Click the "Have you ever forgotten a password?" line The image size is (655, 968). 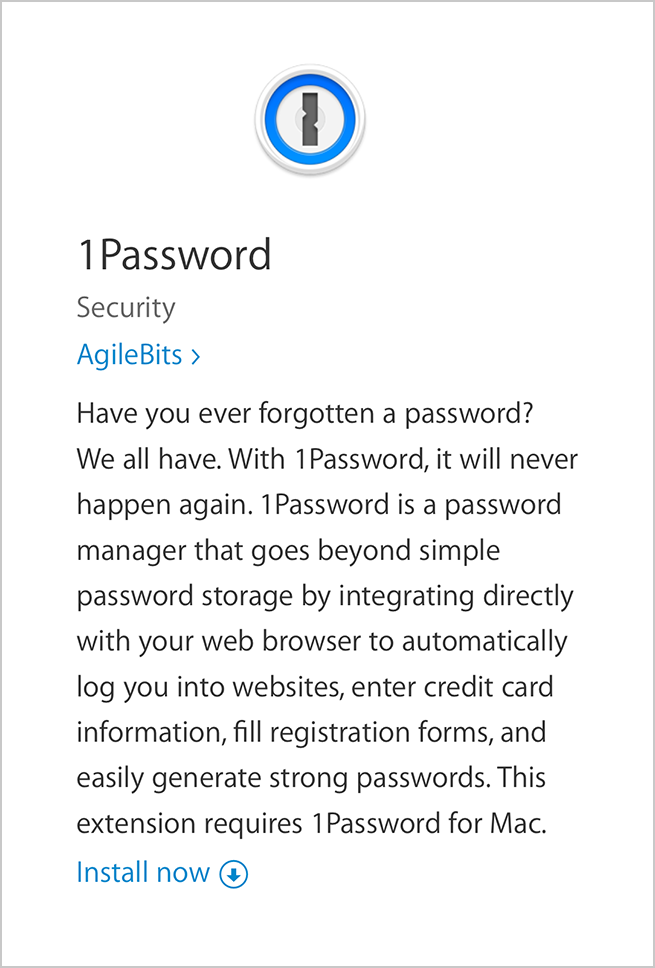[305, 414]
